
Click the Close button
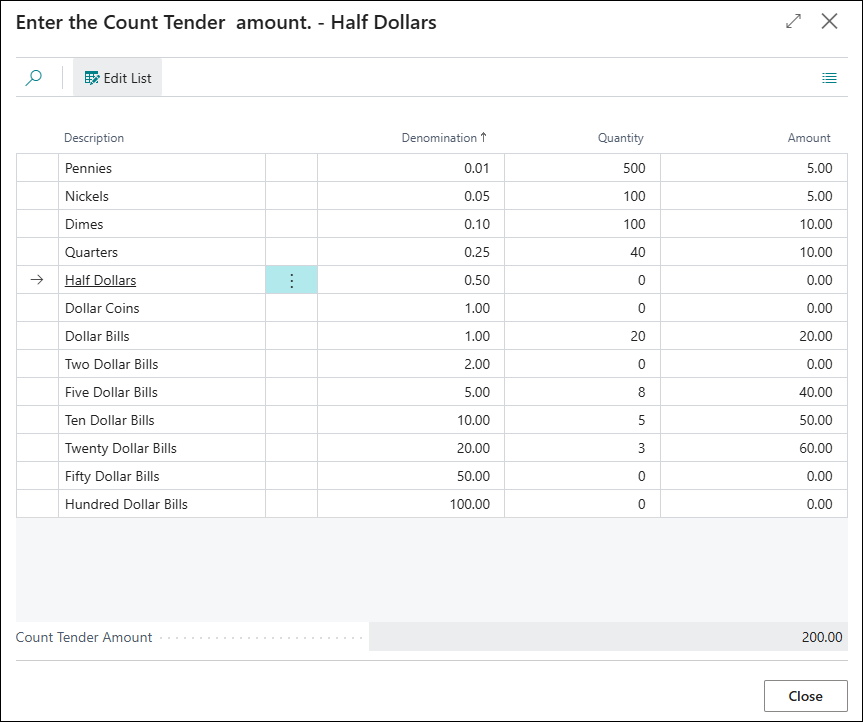point(805,696)
